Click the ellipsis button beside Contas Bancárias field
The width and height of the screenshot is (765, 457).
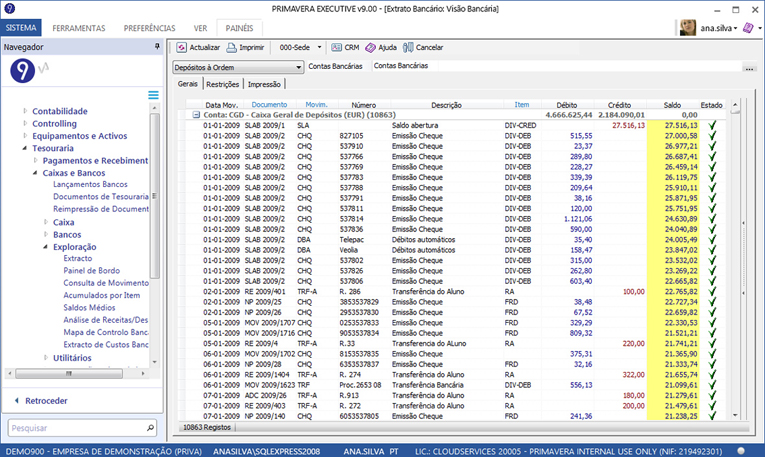coord(749,67)
